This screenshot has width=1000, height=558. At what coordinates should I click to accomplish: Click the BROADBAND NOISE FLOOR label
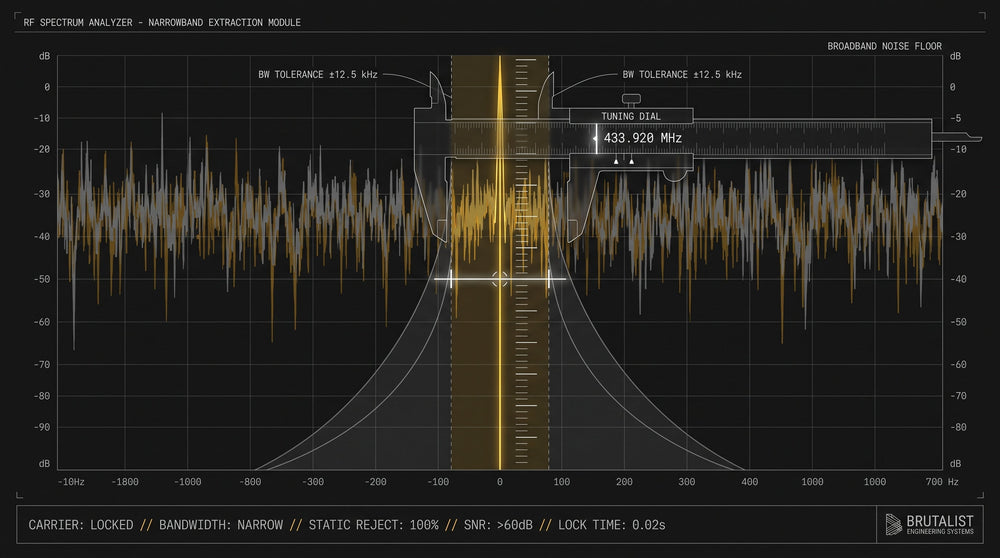tap(884, 46)
